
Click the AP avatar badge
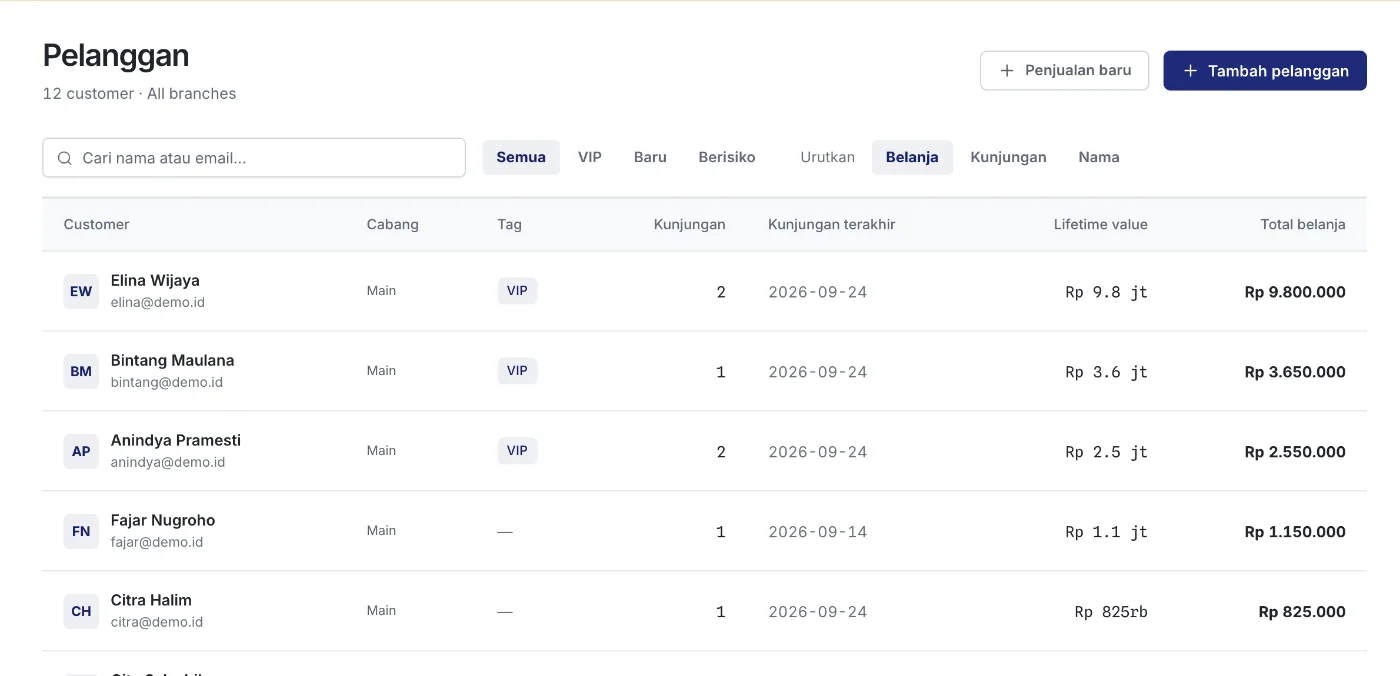81,451
